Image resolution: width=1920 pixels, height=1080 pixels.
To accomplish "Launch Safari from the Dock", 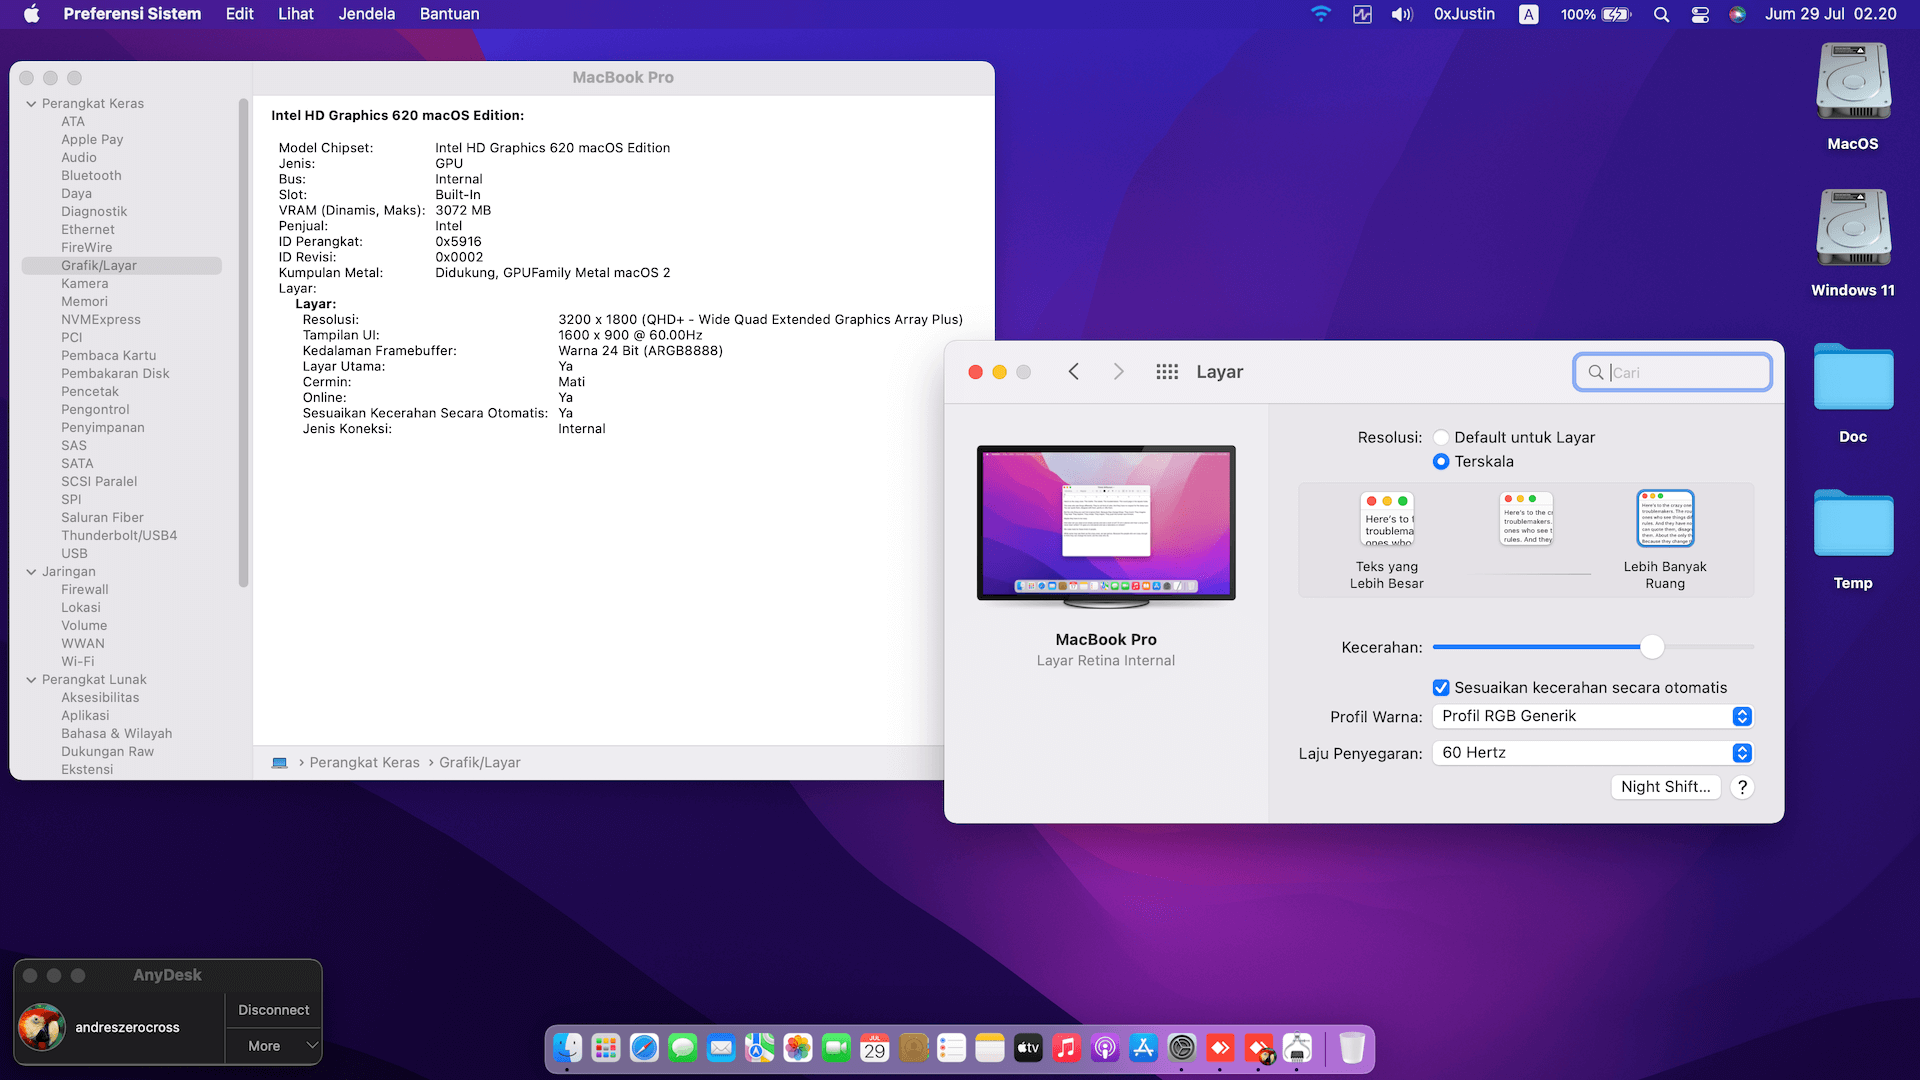I will coord(644,1048).
